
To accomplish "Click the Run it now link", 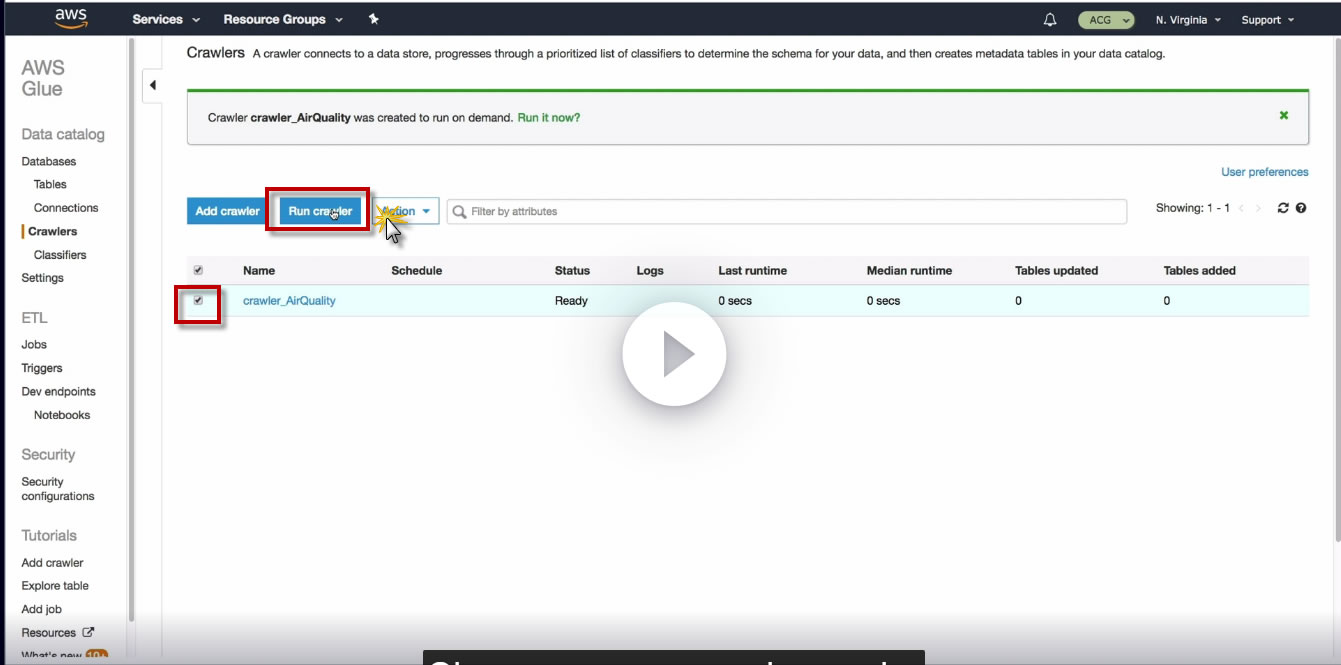I will (548, 117).
